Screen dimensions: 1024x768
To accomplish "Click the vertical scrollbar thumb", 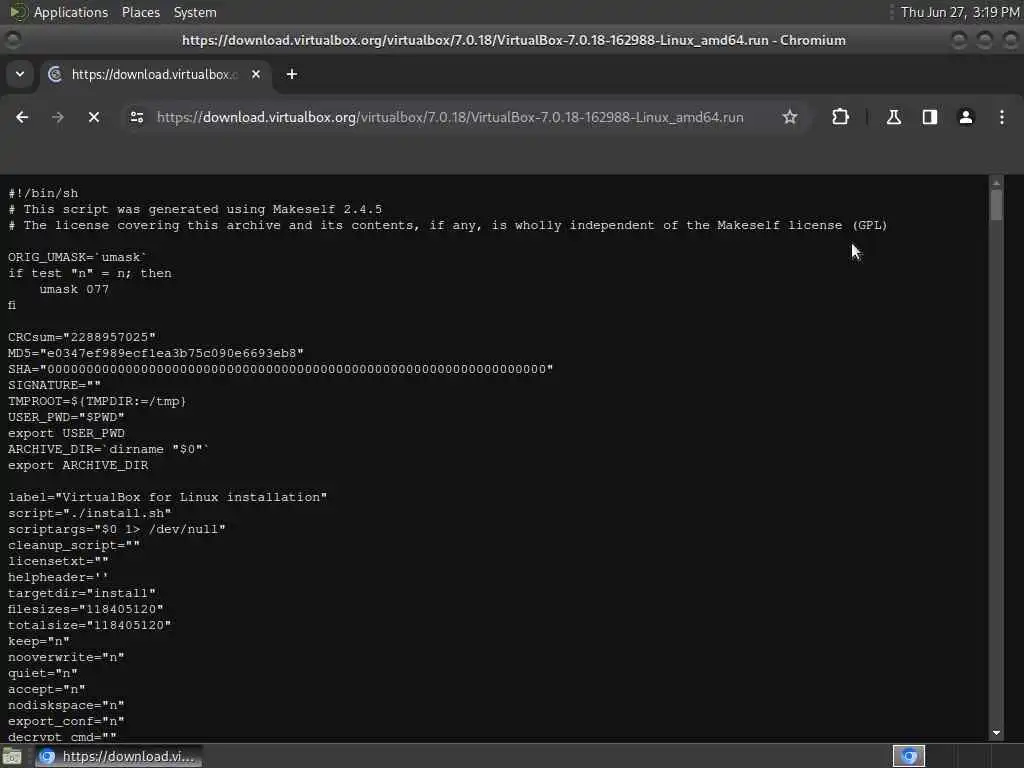I will (996, 205).
